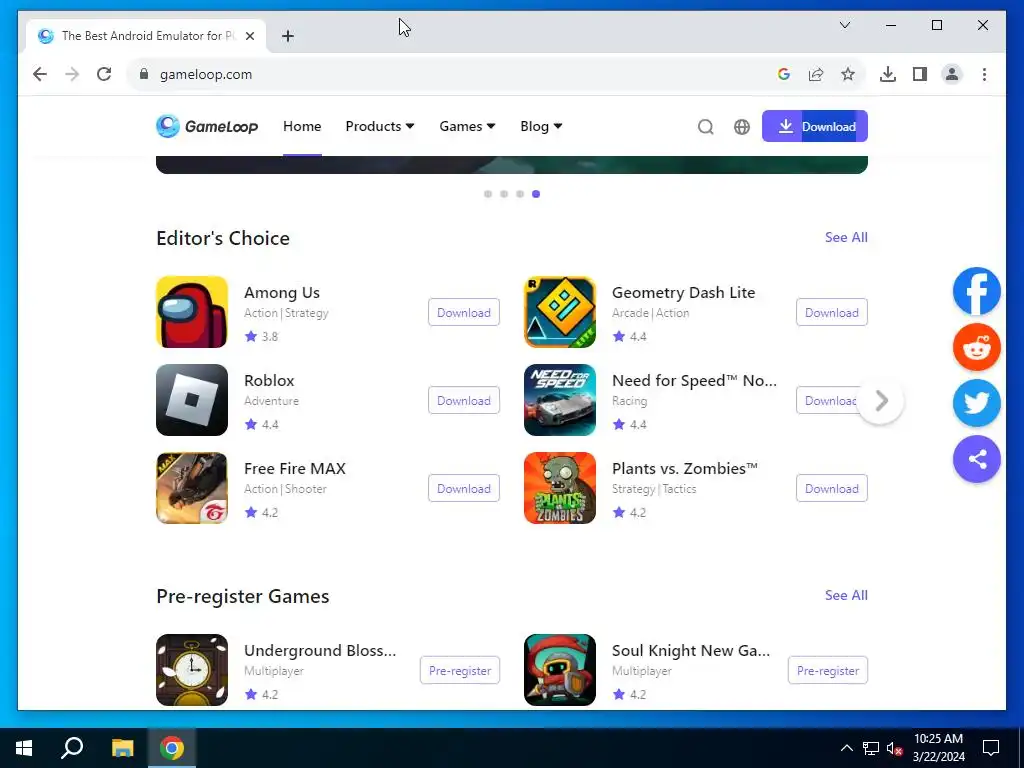View site security lock info
Viewport: 1024px width, 768px height.
tap(144, 74)
